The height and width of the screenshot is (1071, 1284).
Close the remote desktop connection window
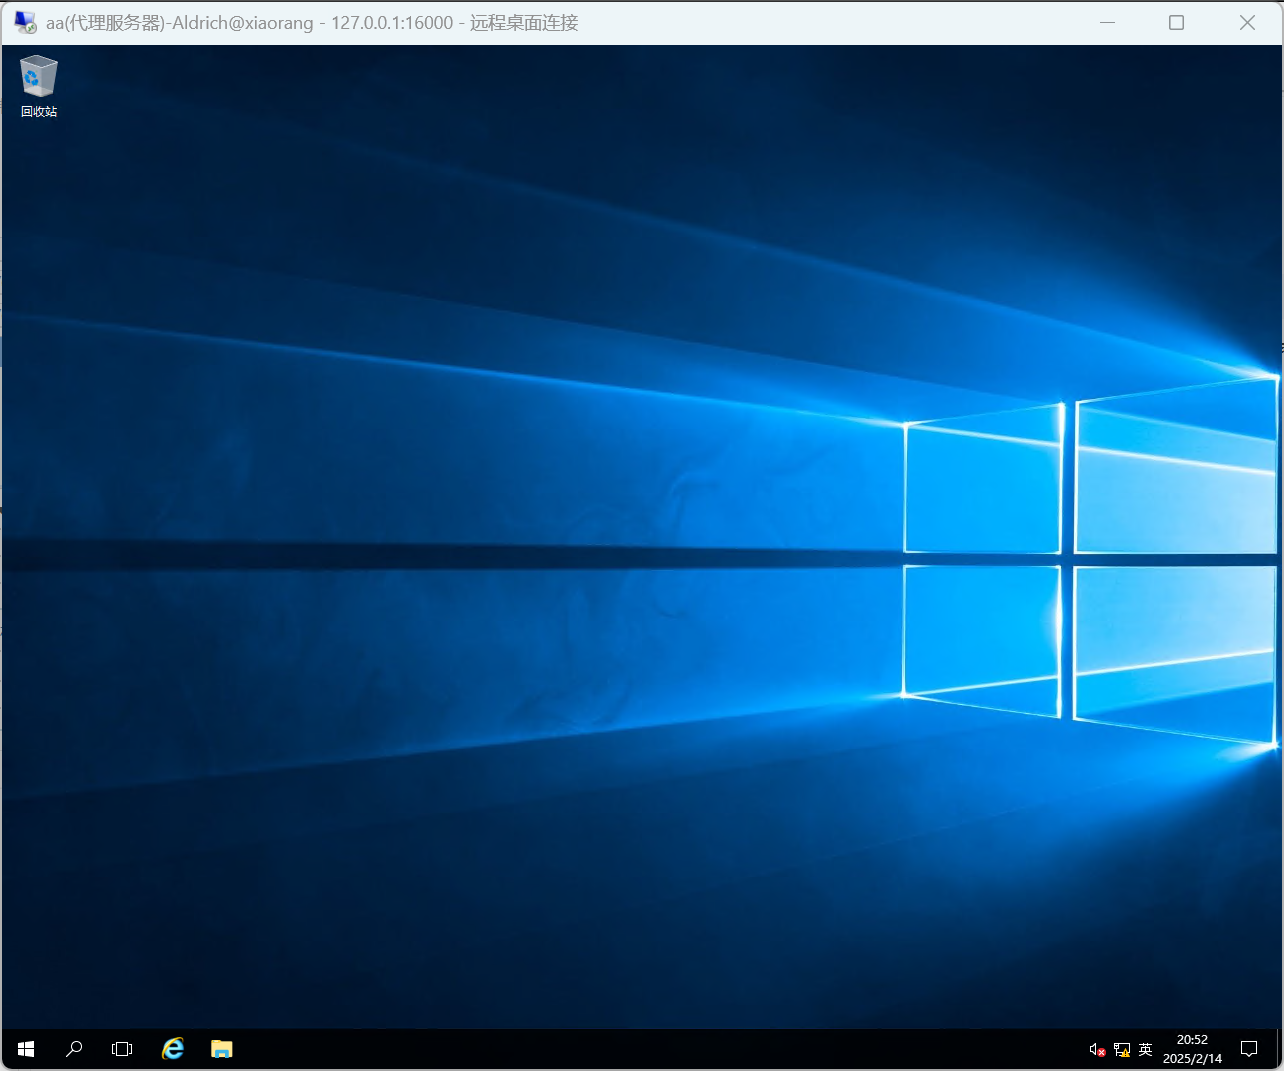click(x=1247, y=22)
